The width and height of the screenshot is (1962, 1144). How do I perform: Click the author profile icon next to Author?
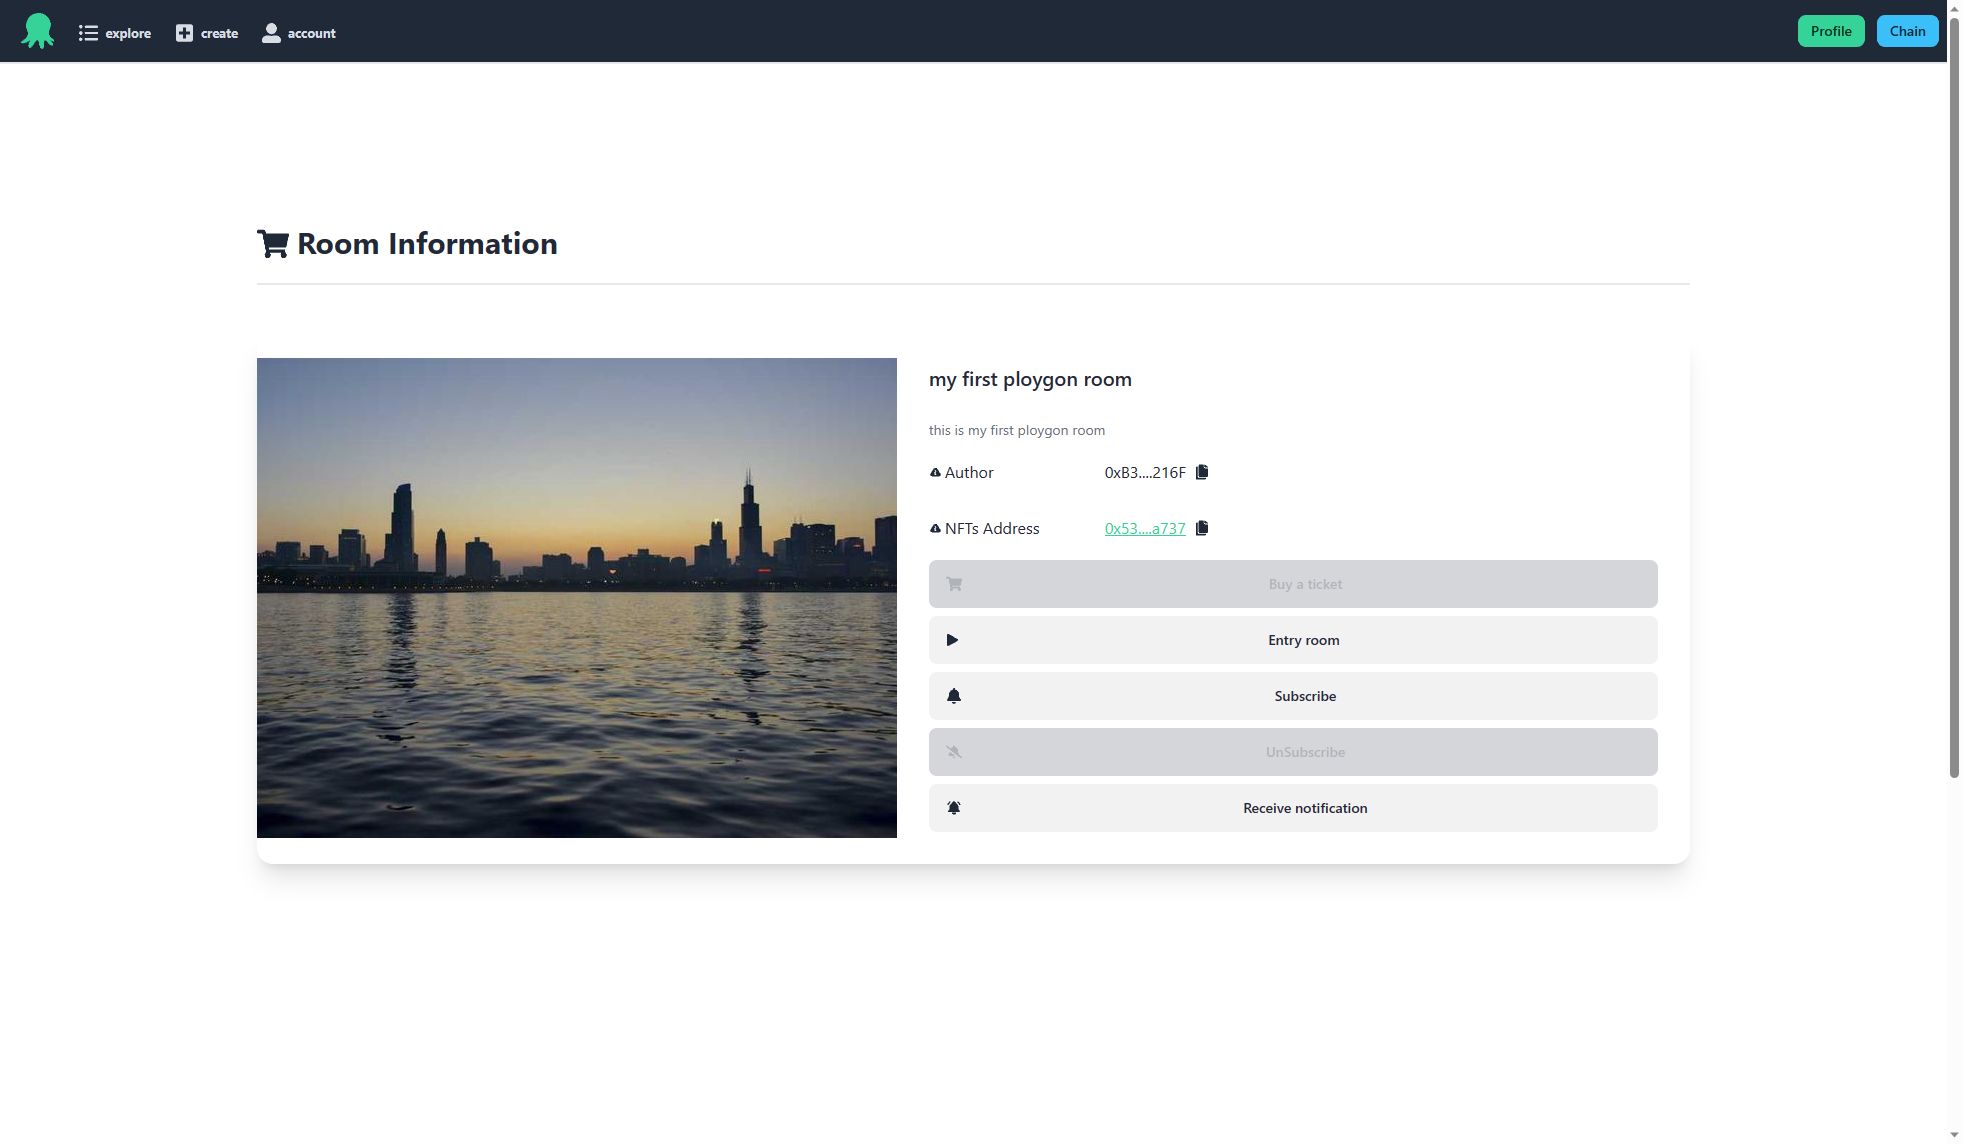(934, 471)
